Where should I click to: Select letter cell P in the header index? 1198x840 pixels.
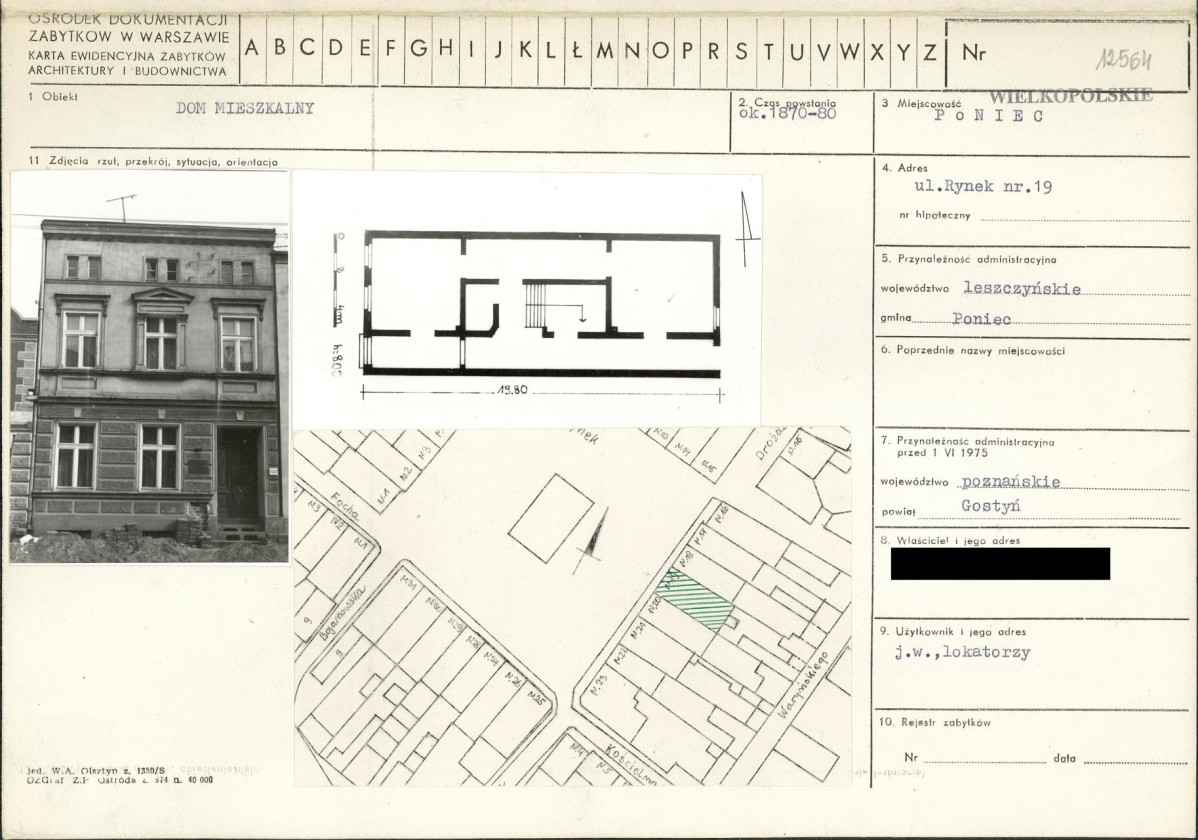pos(687,50)
